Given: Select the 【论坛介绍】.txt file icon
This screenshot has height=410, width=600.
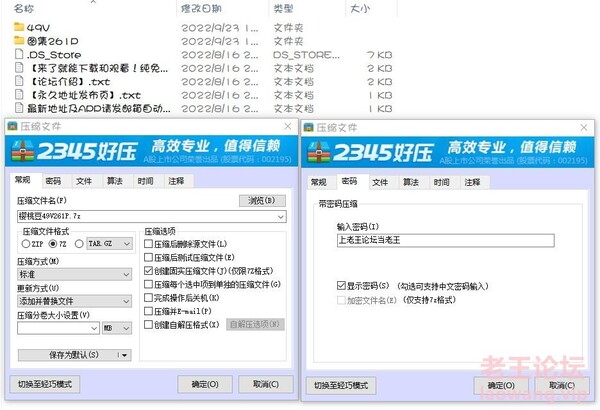Looking at the screenshot, I should 19,81.
